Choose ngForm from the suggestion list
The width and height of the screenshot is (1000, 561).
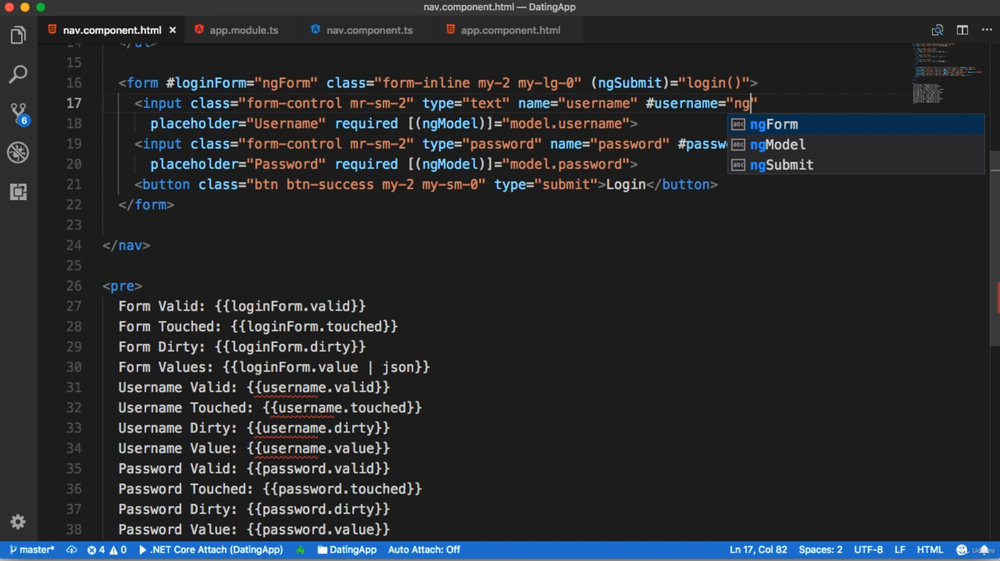tap(856, 124)
